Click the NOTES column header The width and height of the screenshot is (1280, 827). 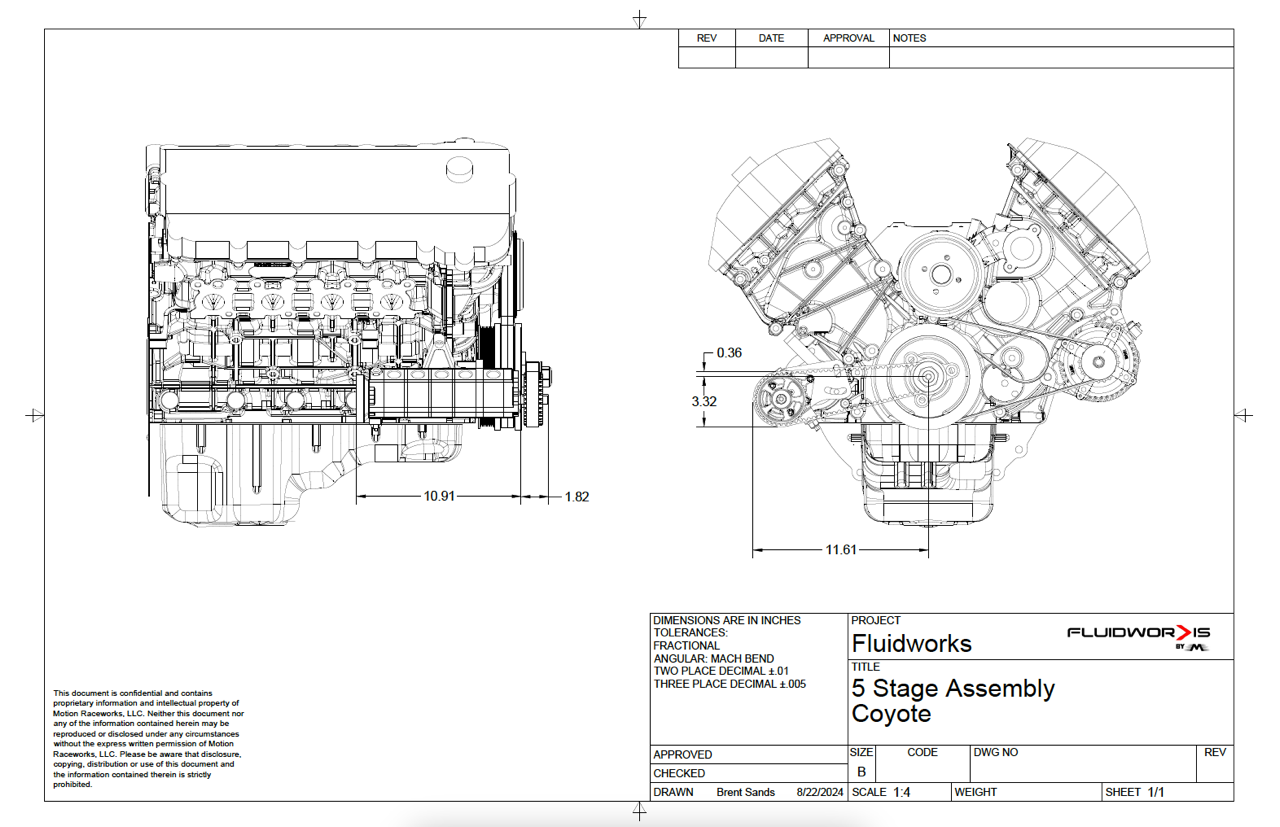pyautogui.click(x=909, y=38)
